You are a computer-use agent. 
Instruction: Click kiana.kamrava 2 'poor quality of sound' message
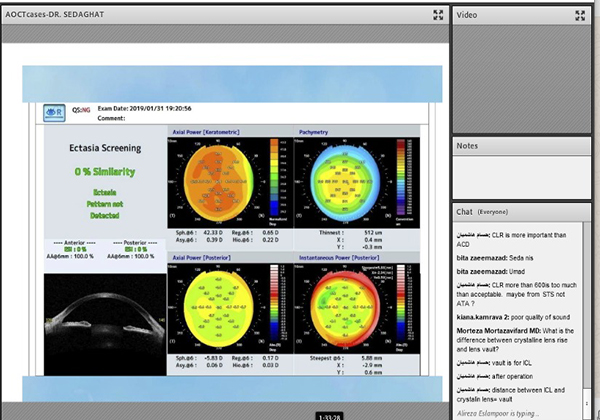513,317
